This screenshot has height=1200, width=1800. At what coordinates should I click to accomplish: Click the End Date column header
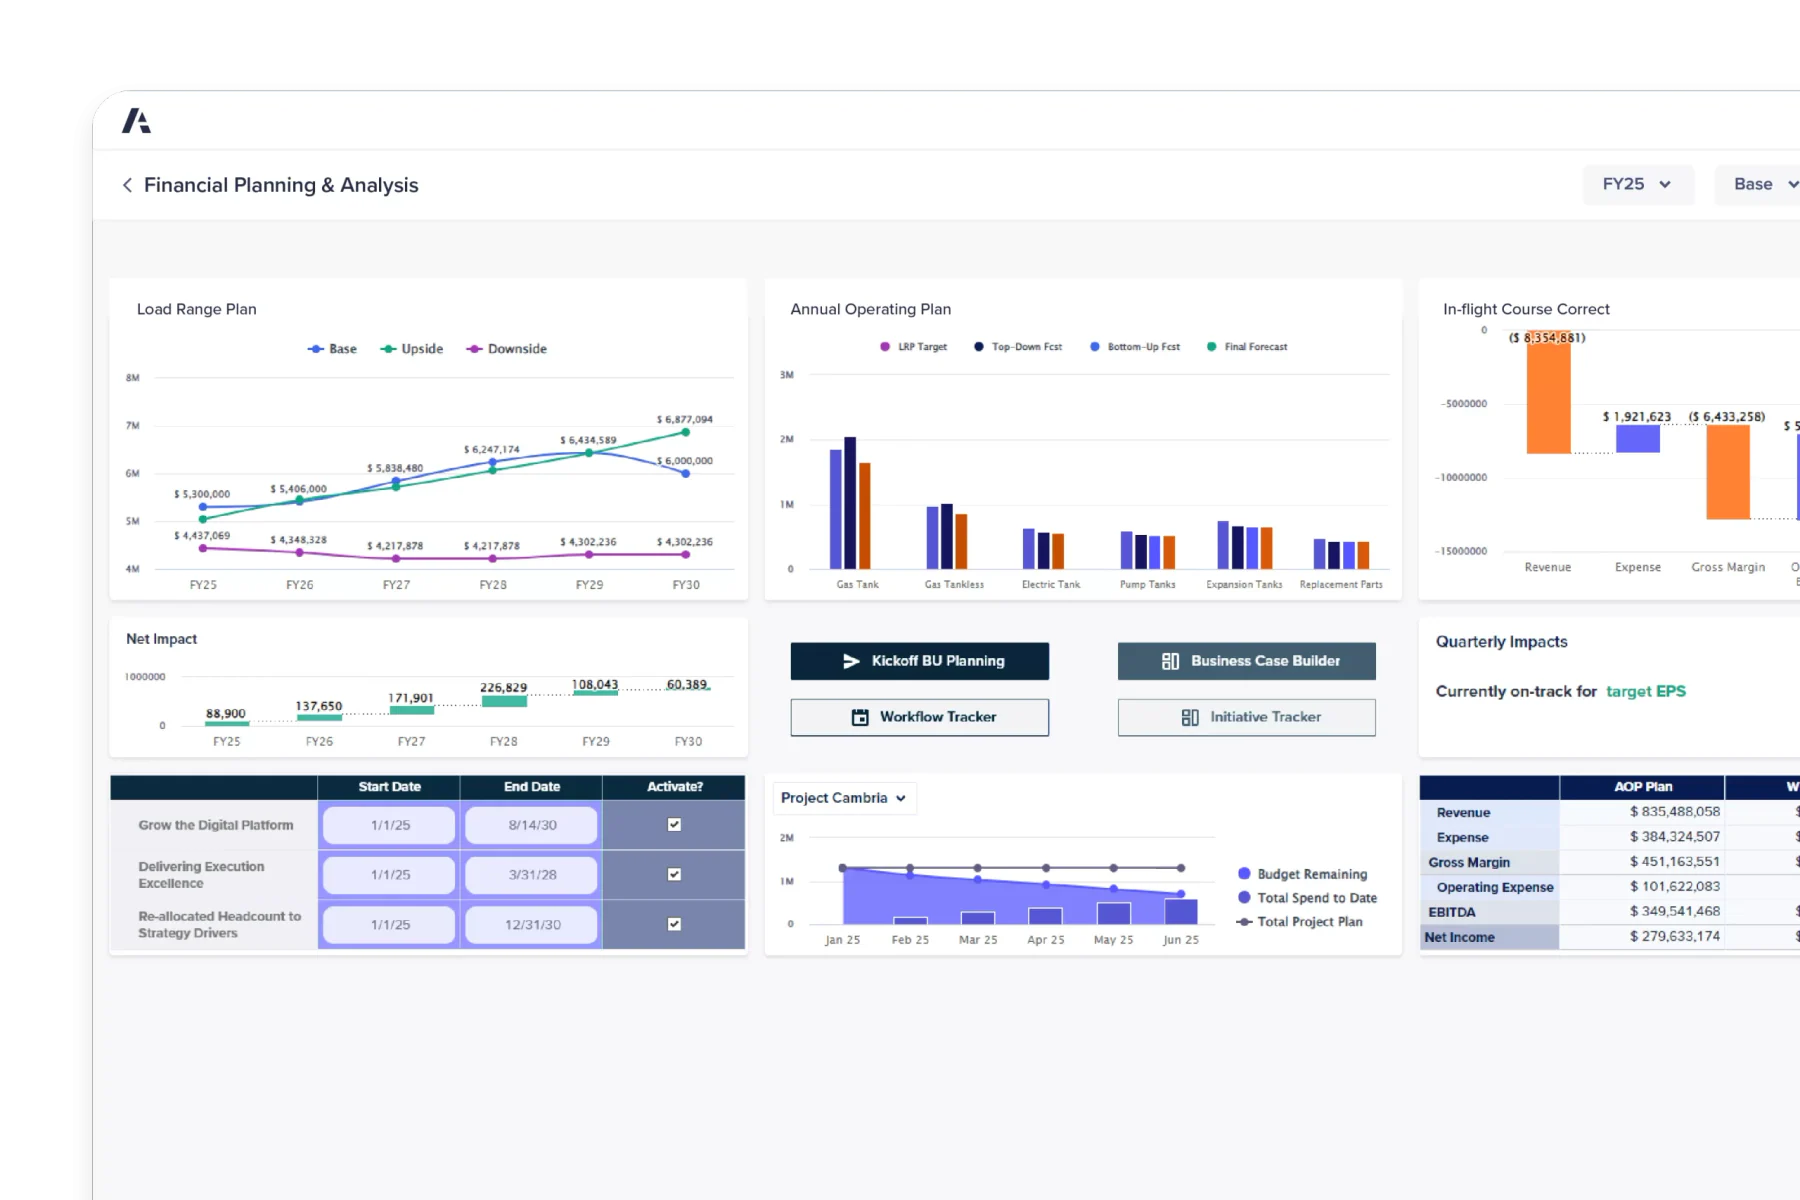[532, 787]
